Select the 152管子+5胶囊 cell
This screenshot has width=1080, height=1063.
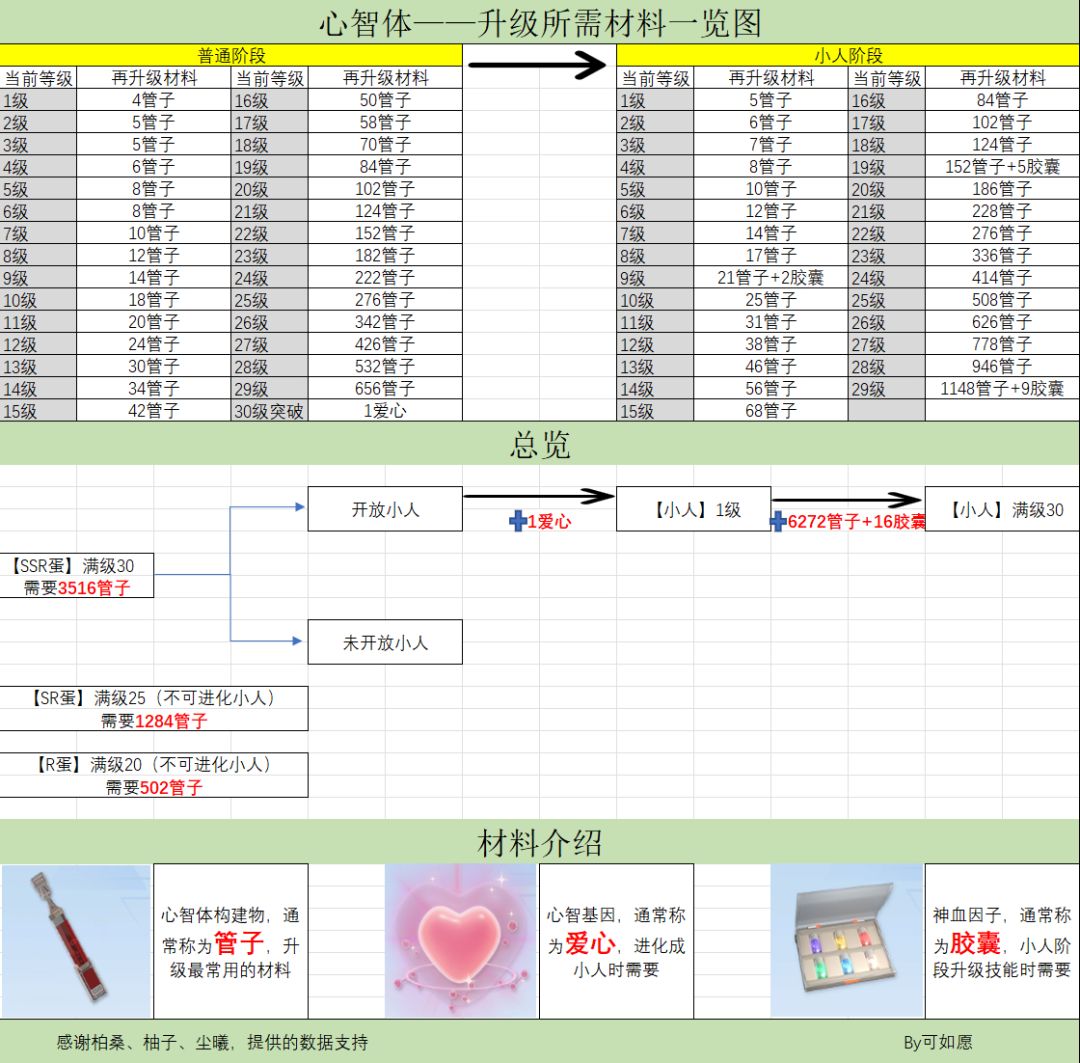point(1002,167)
